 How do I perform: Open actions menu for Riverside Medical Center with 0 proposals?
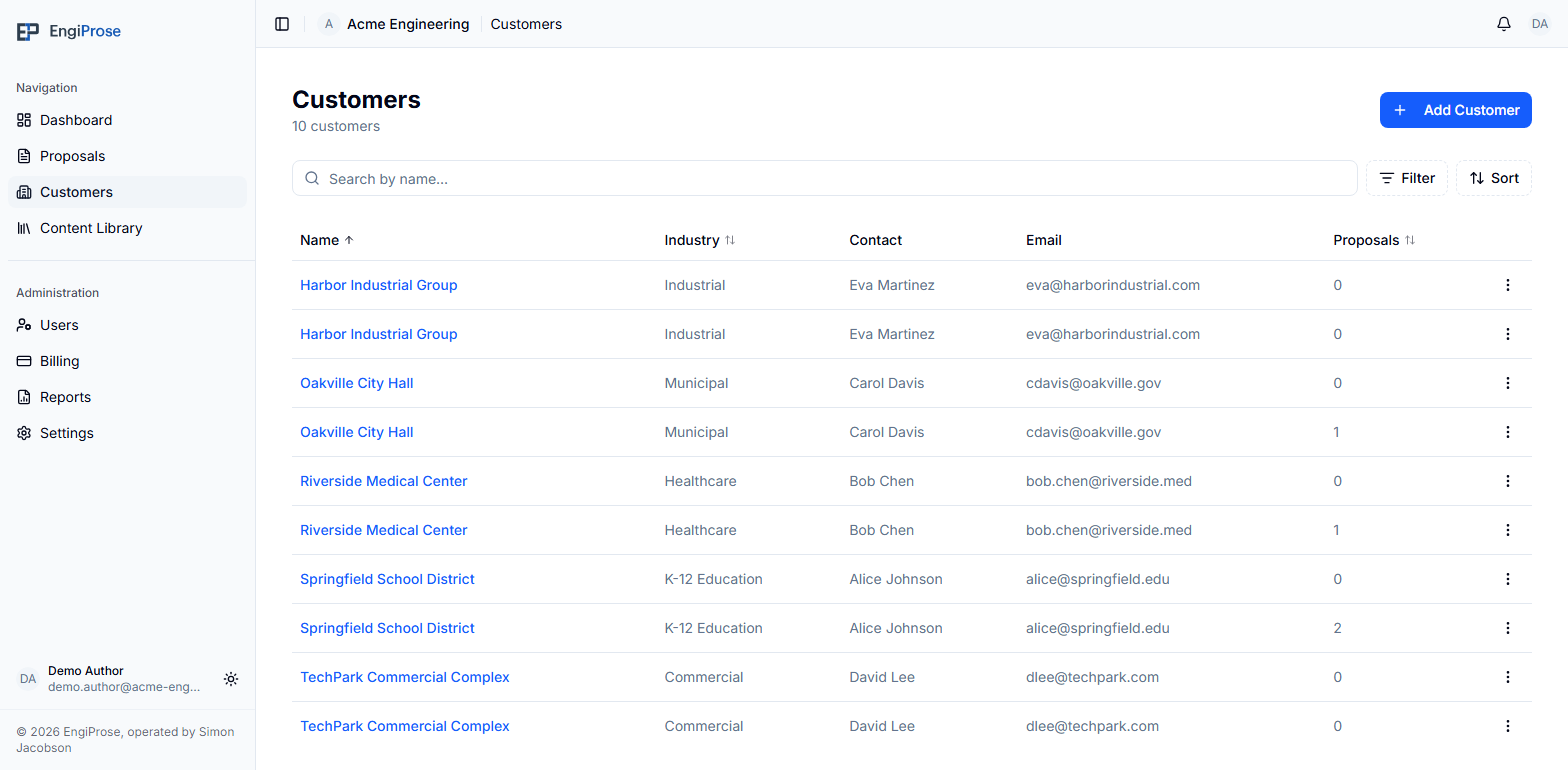(x=1508, y=481)
